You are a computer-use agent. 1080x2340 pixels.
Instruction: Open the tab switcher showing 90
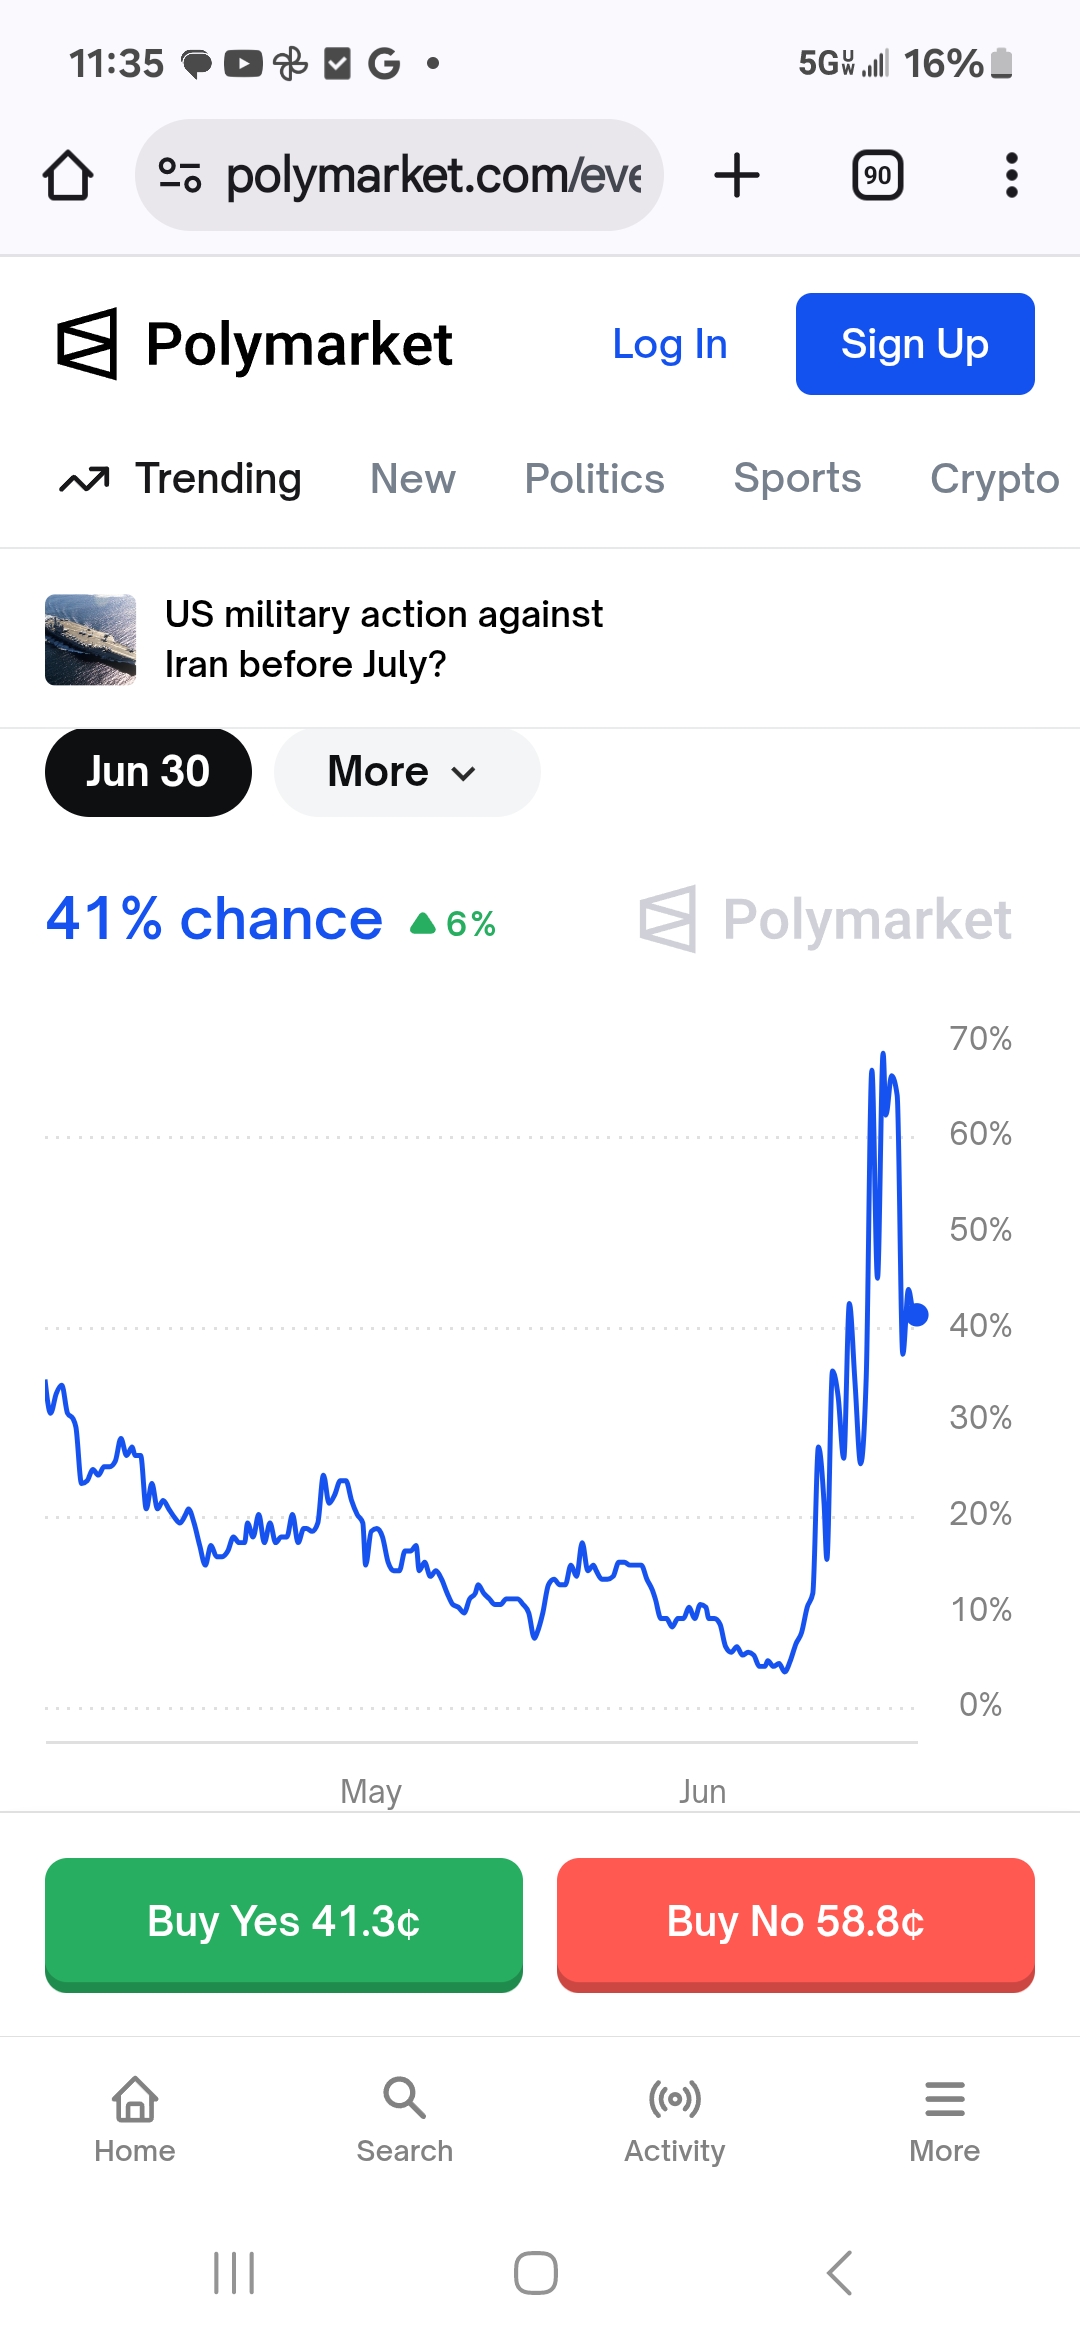pos(878,175)
